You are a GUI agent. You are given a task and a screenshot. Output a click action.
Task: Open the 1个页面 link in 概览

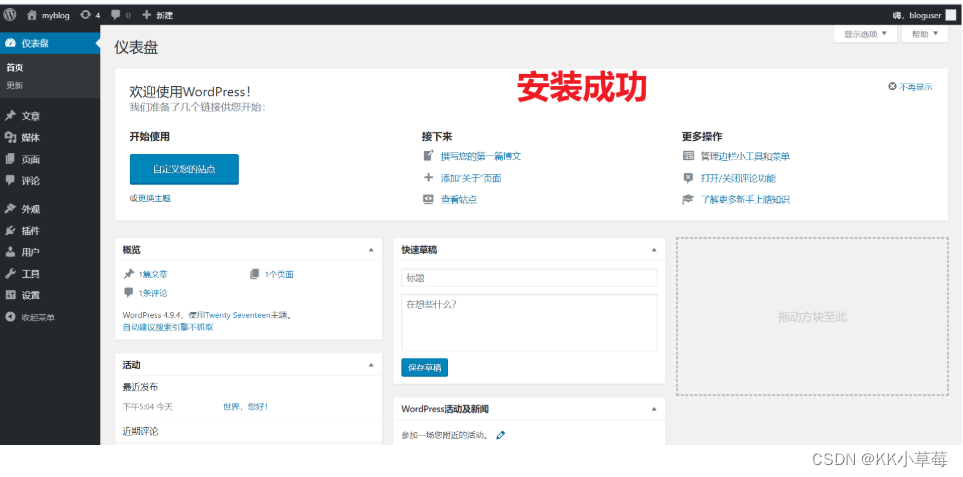click(279, 274)
